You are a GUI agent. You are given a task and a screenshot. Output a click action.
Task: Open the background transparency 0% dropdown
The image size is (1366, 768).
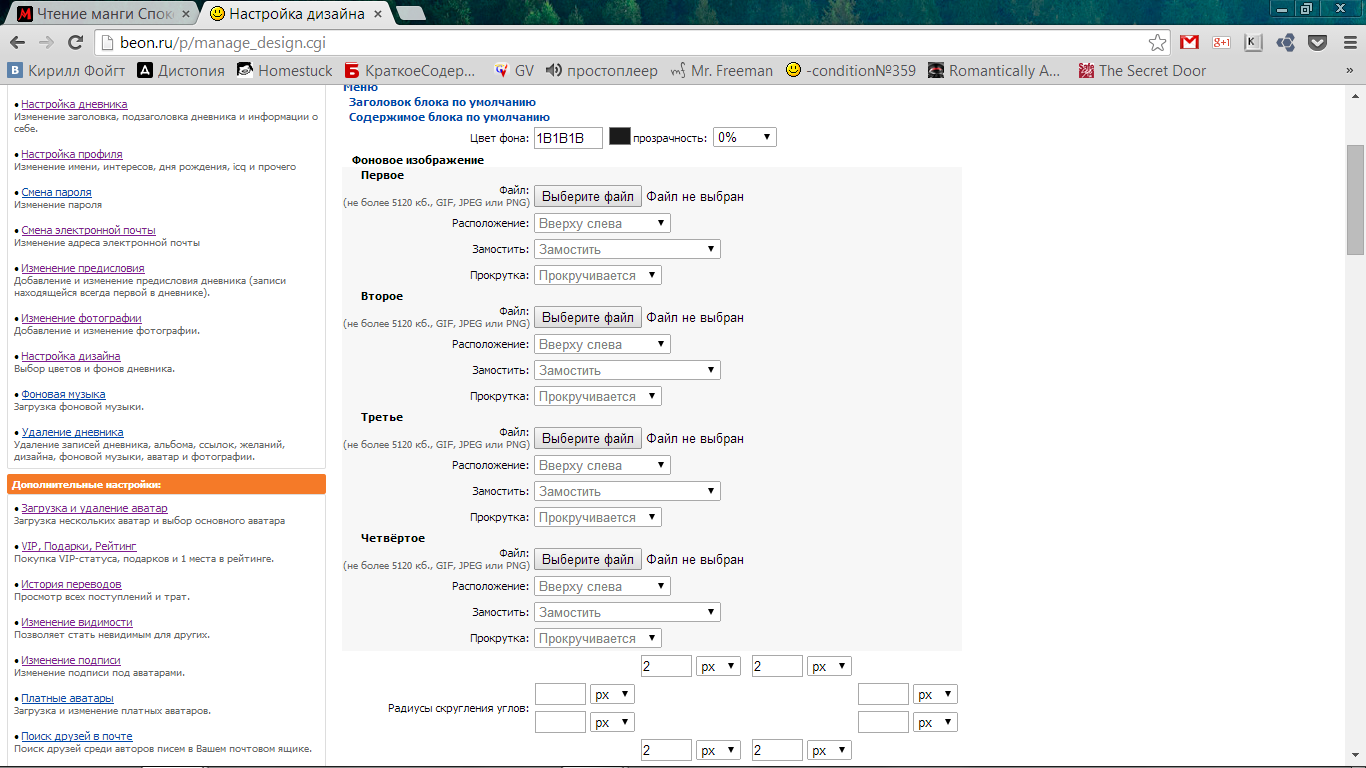[x=744, y=138]
